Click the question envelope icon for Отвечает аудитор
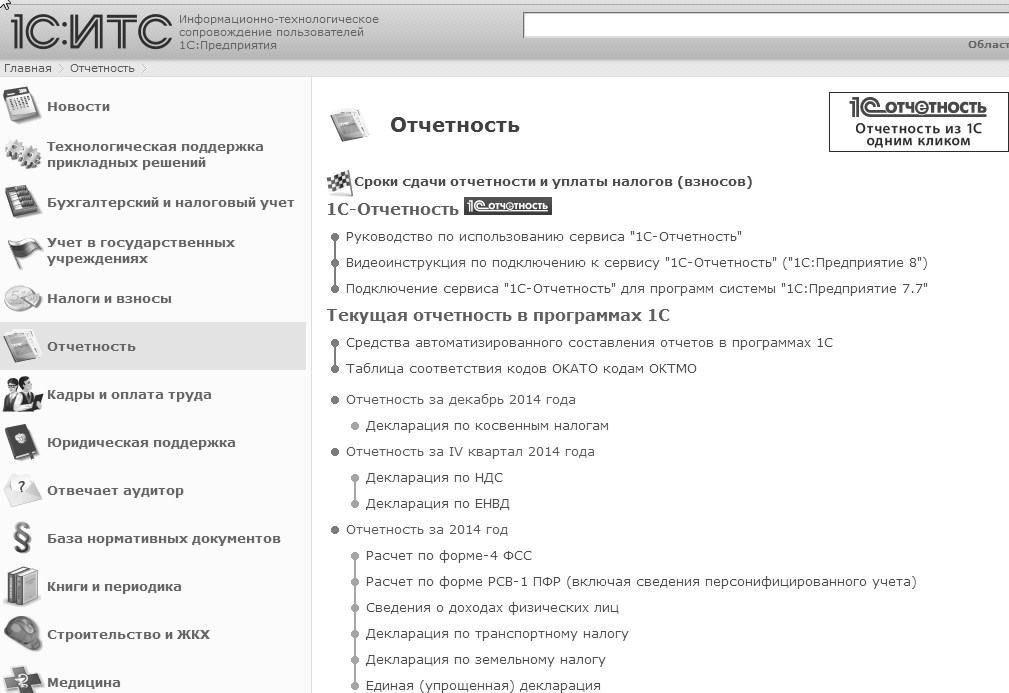The image size is (1009, 693). (23, 490)
